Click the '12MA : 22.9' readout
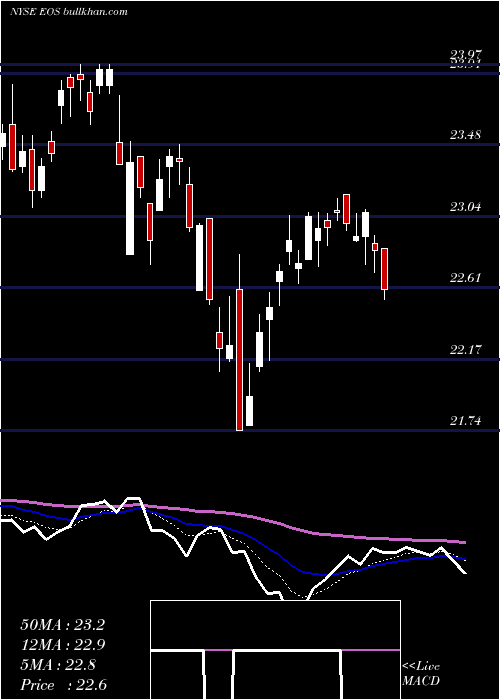The image size is (500, 700). click(x=62, y=645)
